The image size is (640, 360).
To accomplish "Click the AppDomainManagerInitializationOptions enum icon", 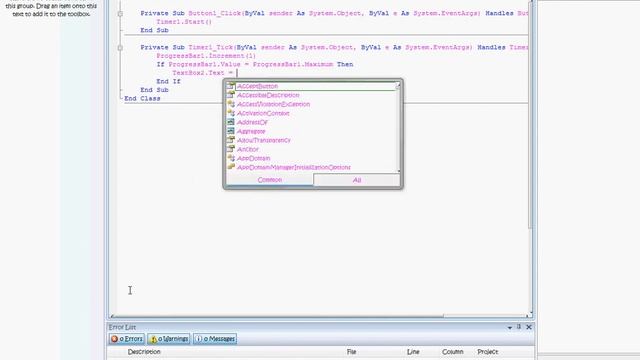I will (x=231, y=167).
